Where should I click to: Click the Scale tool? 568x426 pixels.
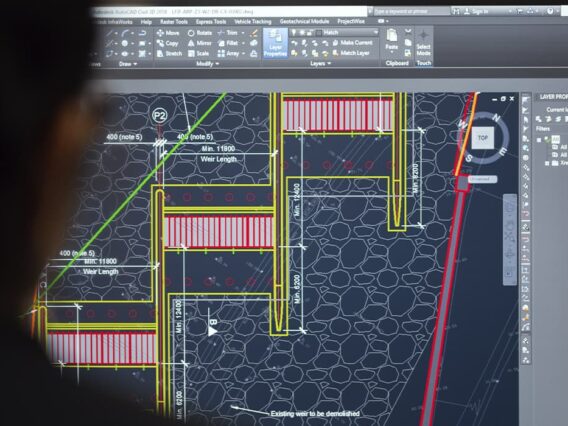[198, 54]
